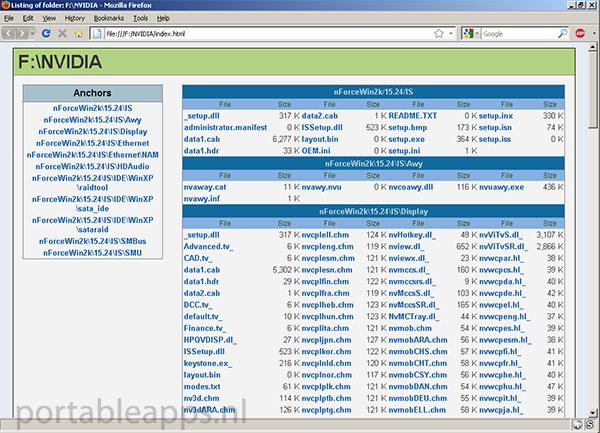The width and height of the screenshot is (600, 433).
Task: Open the Adblock Plus dropdown arrow
Action: pyautogui.click(x=594, y=34)
